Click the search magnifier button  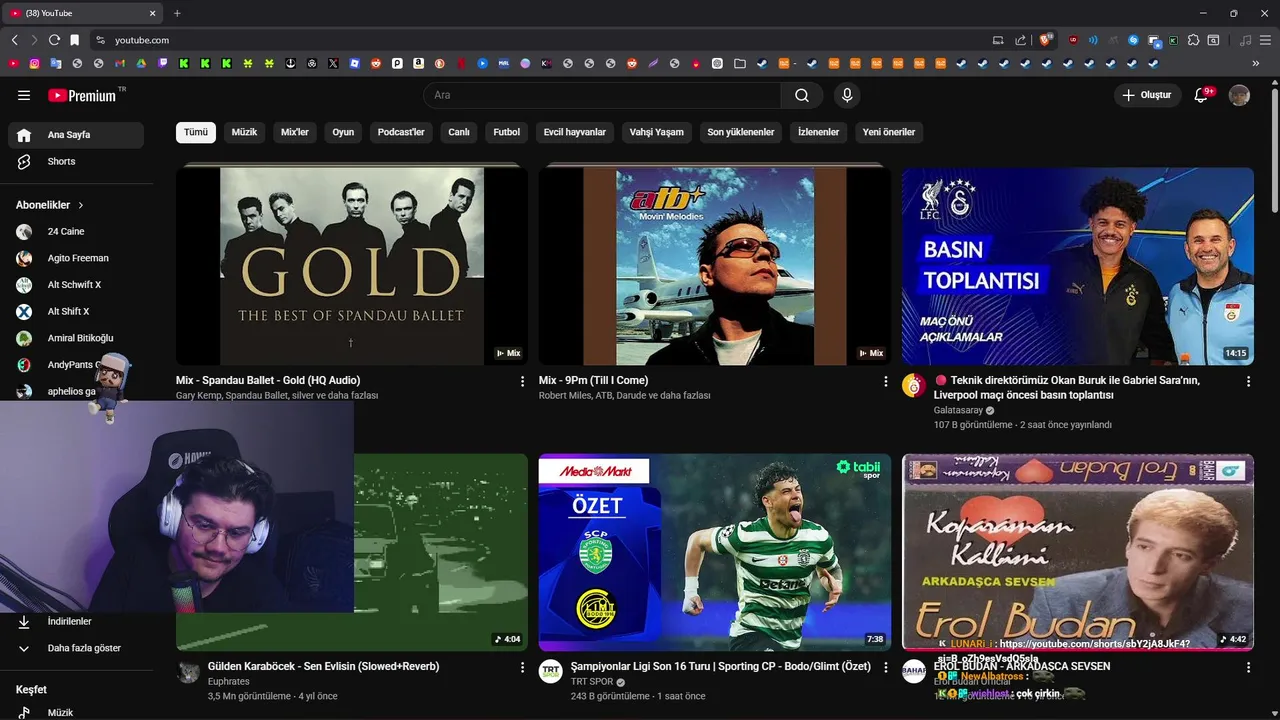coord(802,95)
